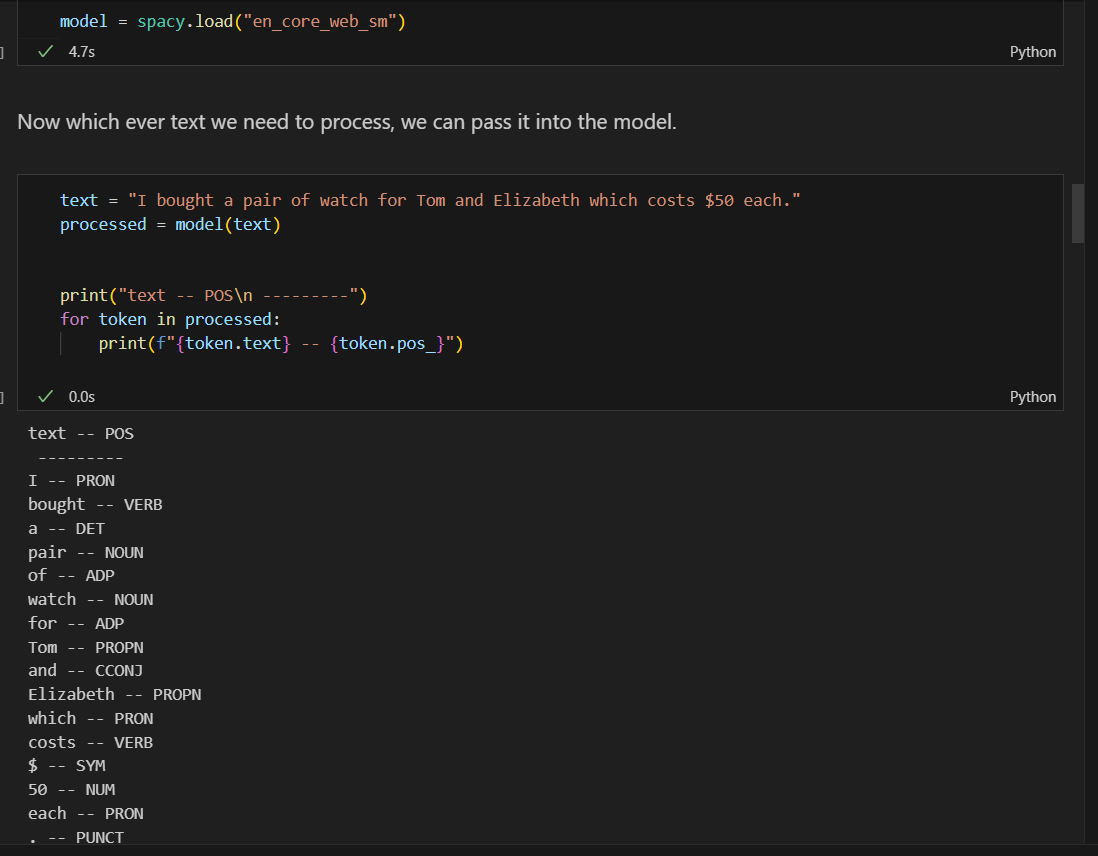Click inside the code line defining text string

click(430, 200)
